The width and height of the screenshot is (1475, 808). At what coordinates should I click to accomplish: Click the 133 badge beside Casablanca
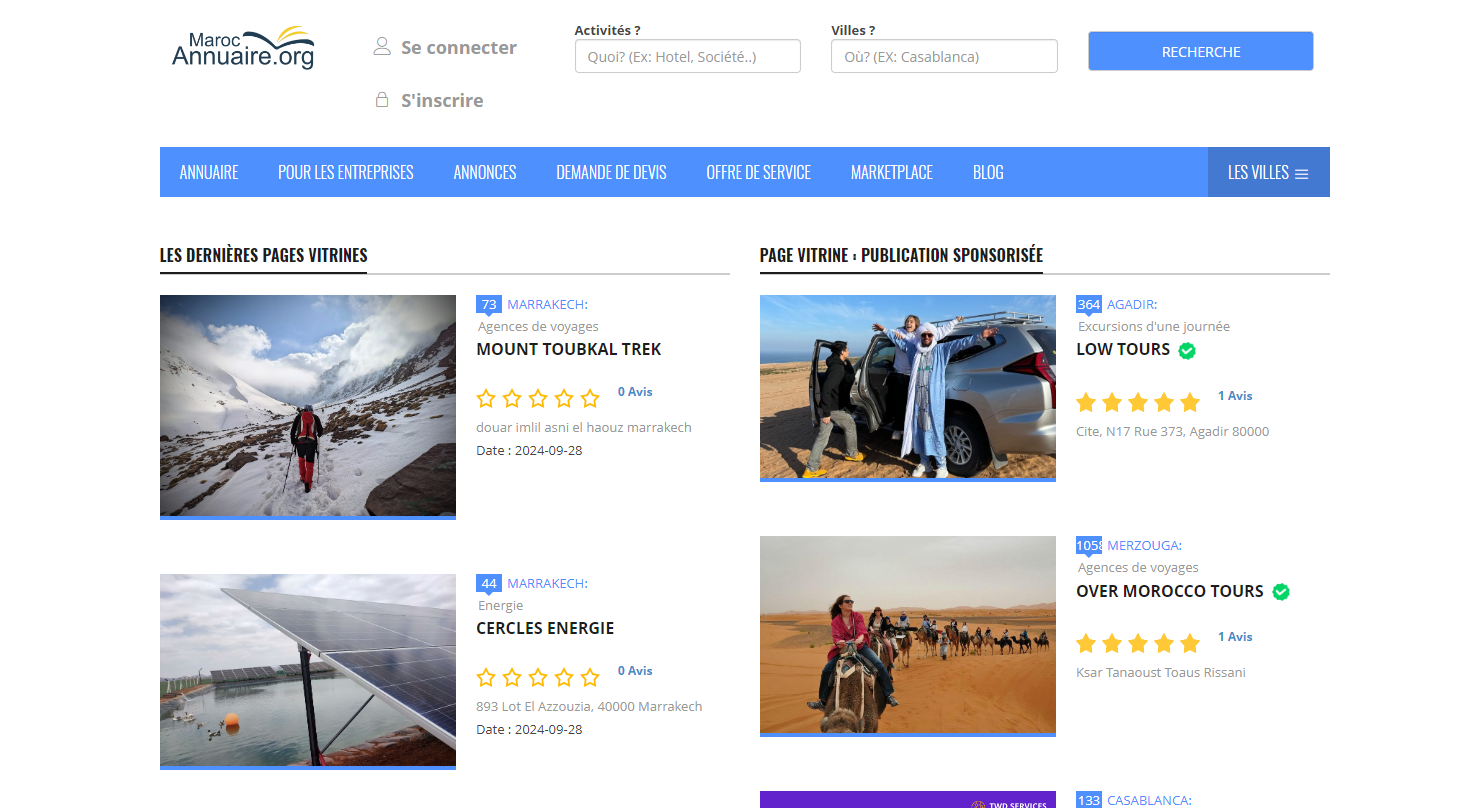[1089, 800]
